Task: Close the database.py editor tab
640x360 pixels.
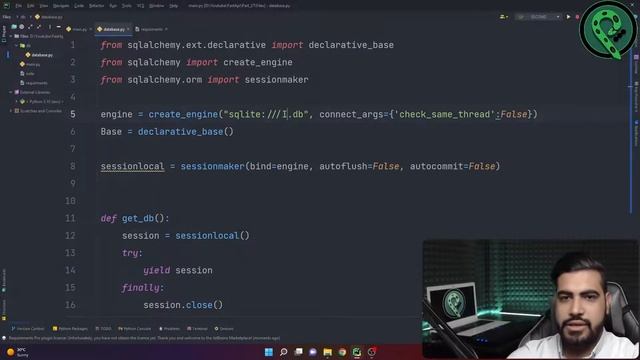Action: pos(128,29)
